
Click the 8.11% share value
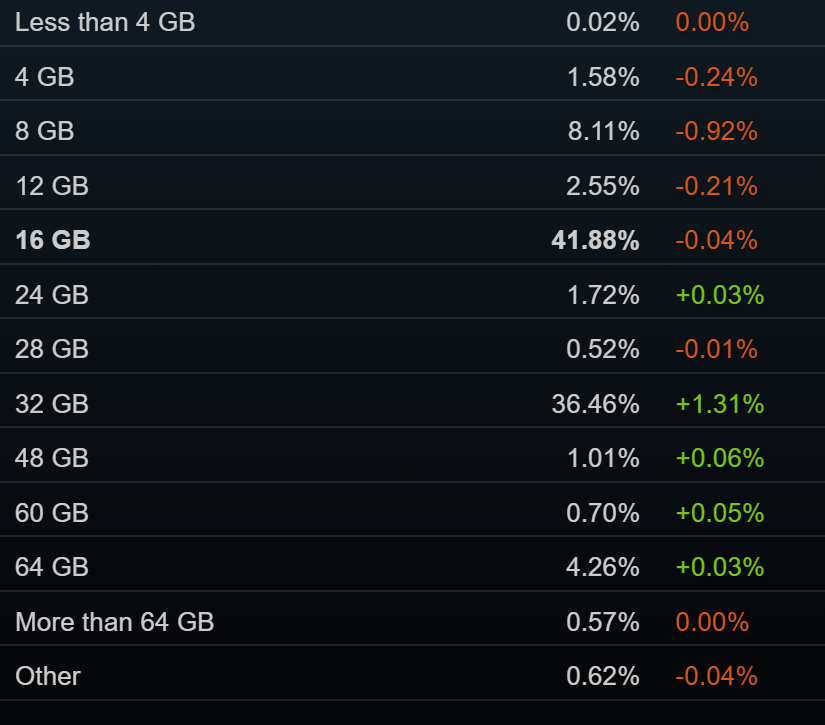(x=603, y=131)
